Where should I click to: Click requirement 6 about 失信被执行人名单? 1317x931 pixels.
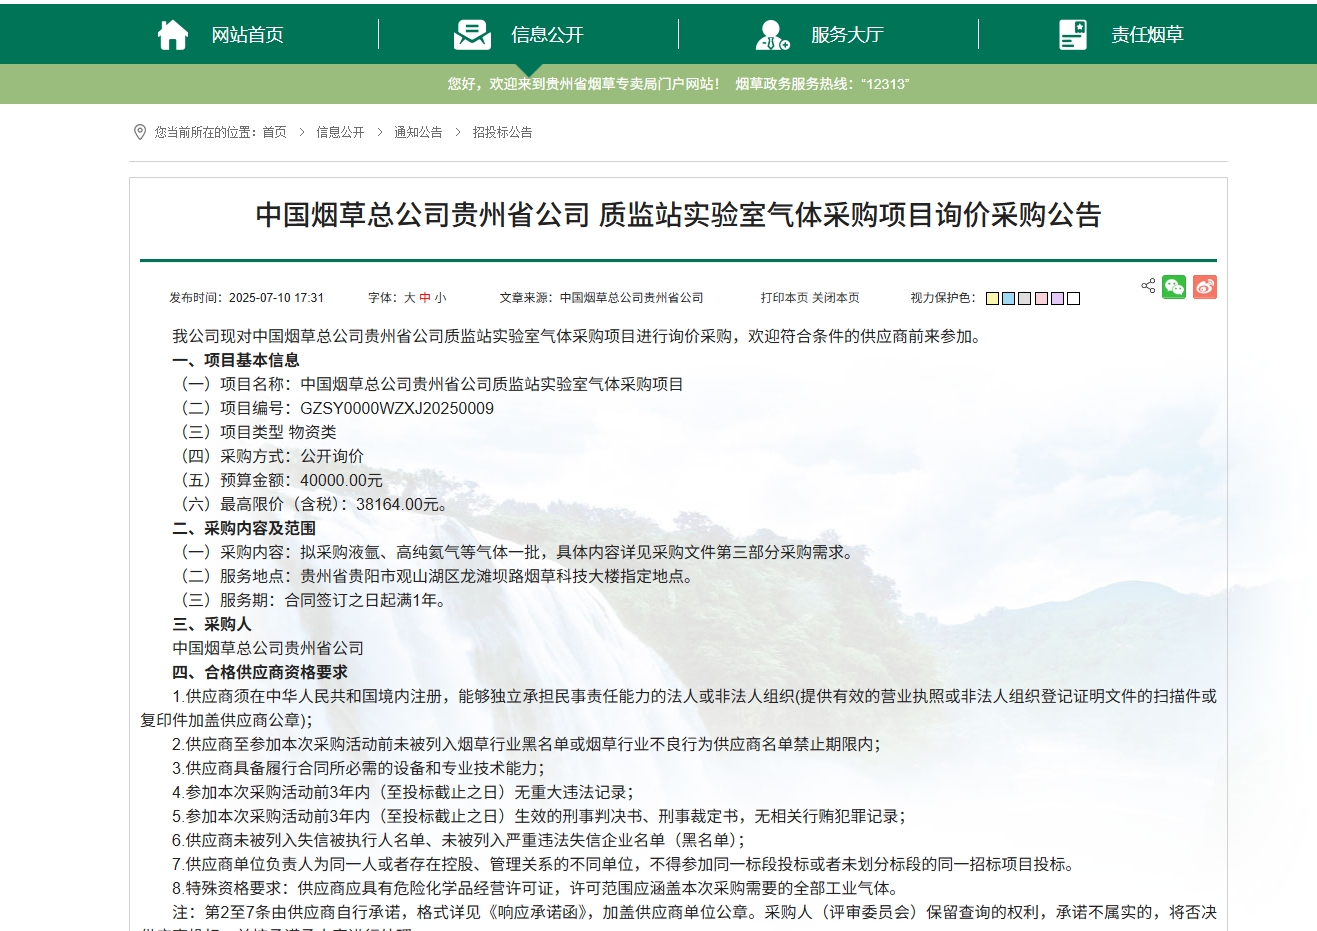[x=459, y=840]
